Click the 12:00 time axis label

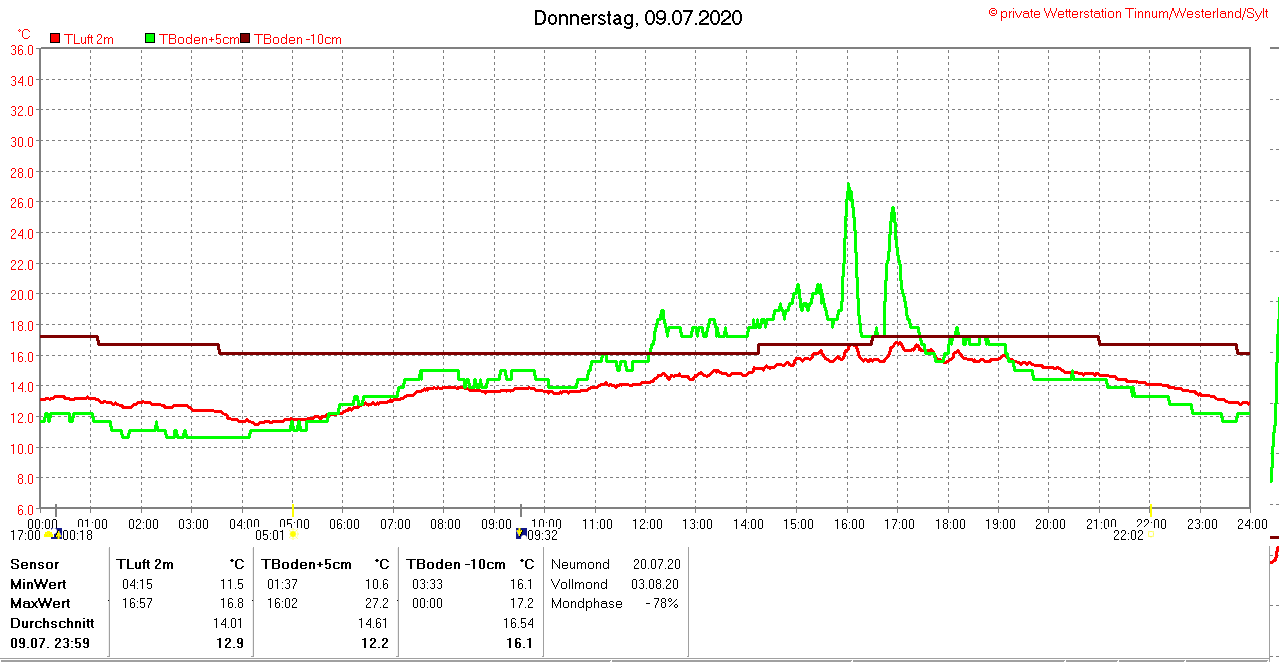[x=647, y=524]
